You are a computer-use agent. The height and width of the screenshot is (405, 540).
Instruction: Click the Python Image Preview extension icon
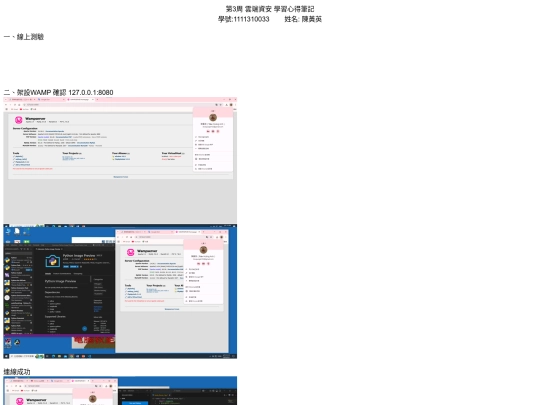pos(53,261)
